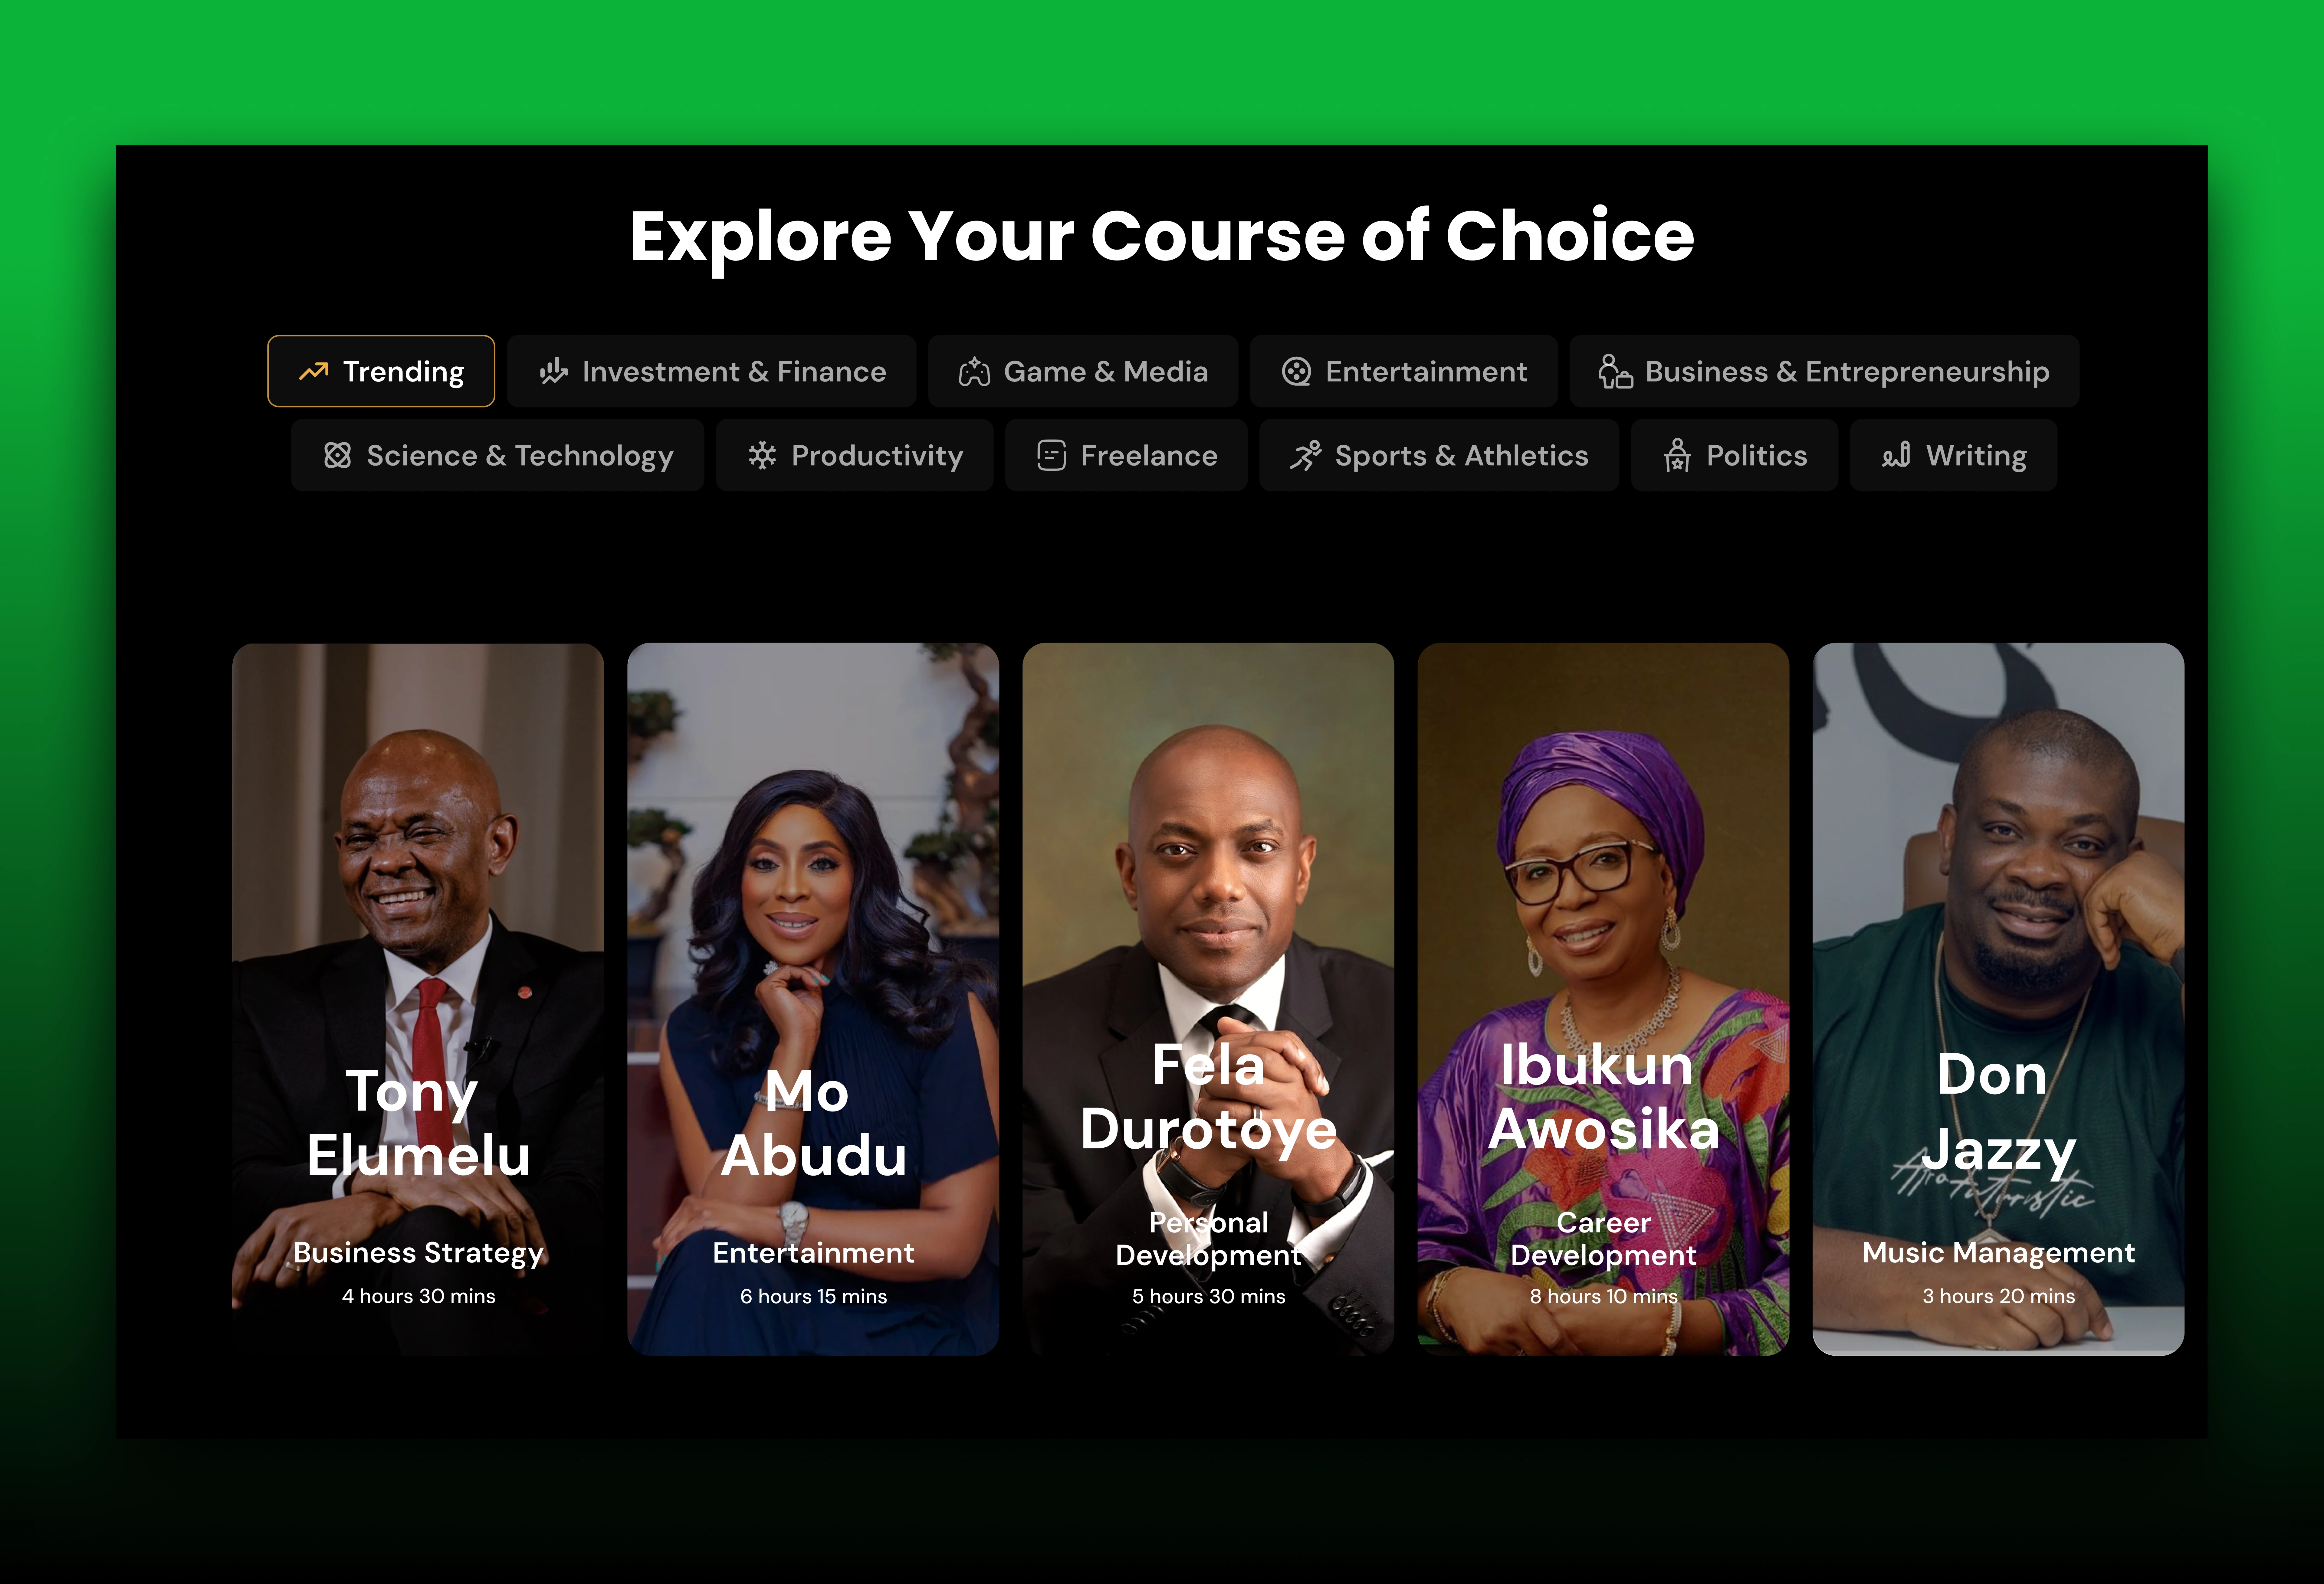Open Mo Abudu's Entertainment course card
The height and width of the screenshot is (1584, 2324).
coord(813,999)
